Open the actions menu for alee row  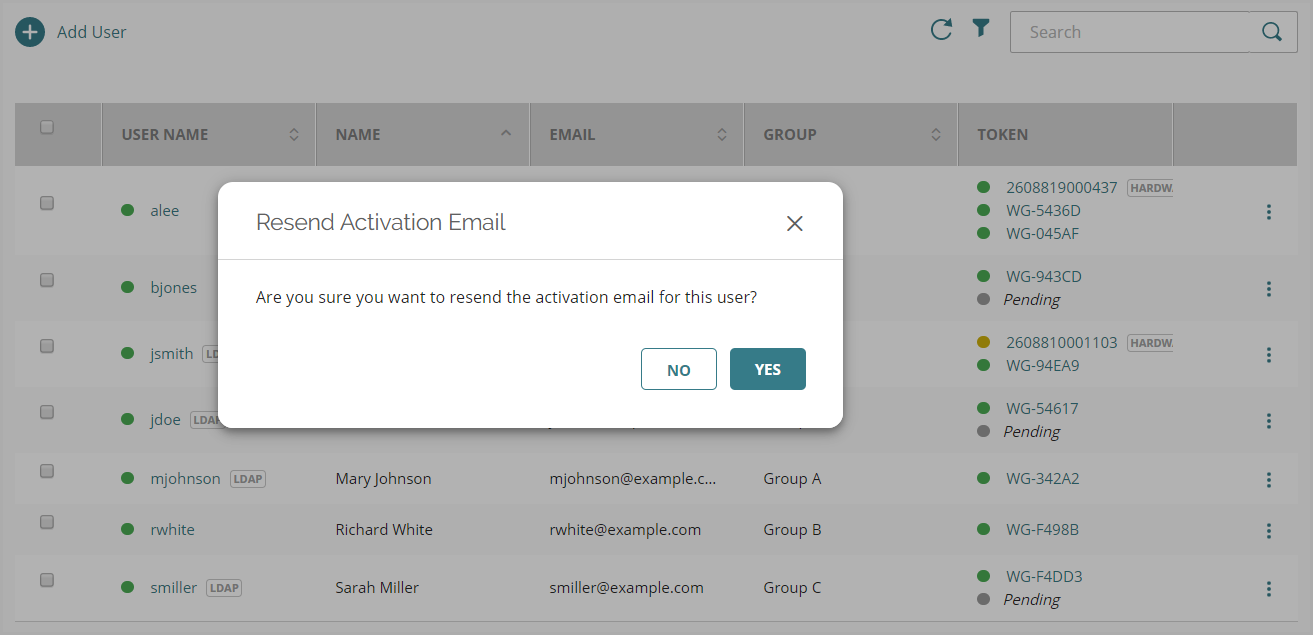(x=1268, y=212)
